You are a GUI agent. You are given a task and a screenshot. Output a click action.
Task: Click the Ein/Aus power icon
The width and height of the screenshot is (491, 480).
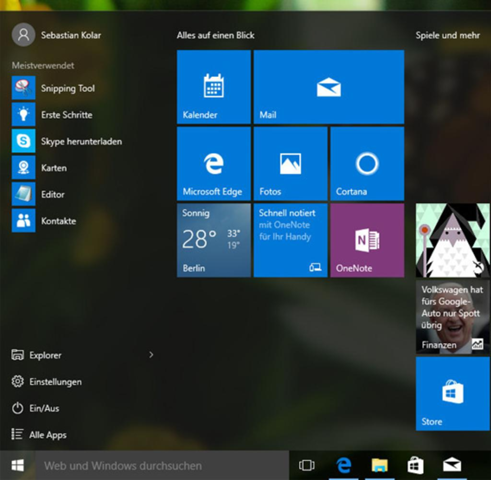click(x=17, y=408)
